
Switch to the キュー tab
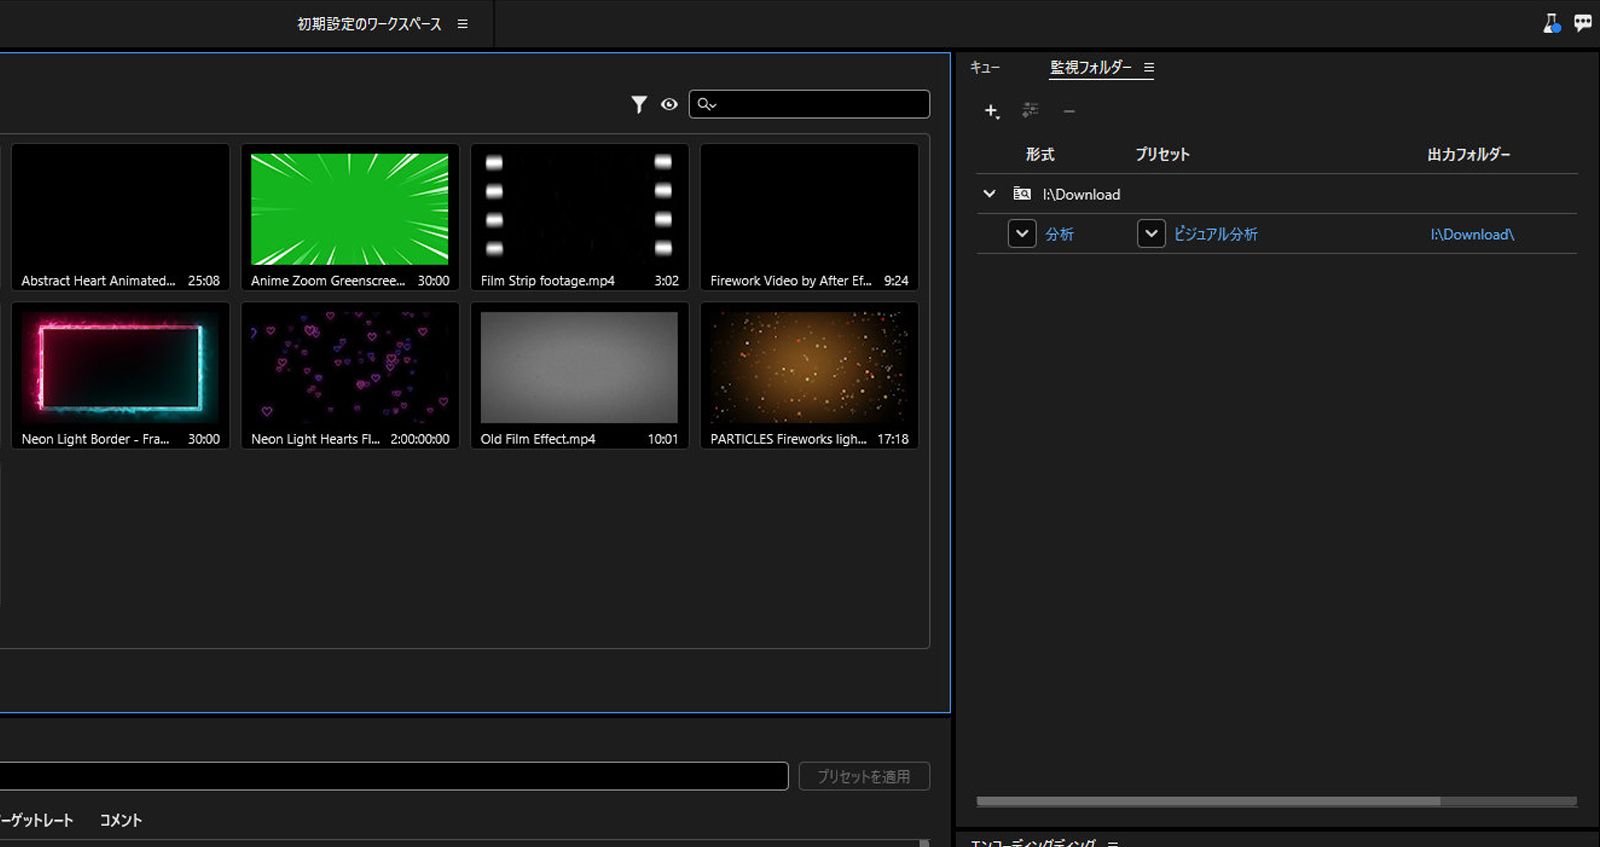985,68
